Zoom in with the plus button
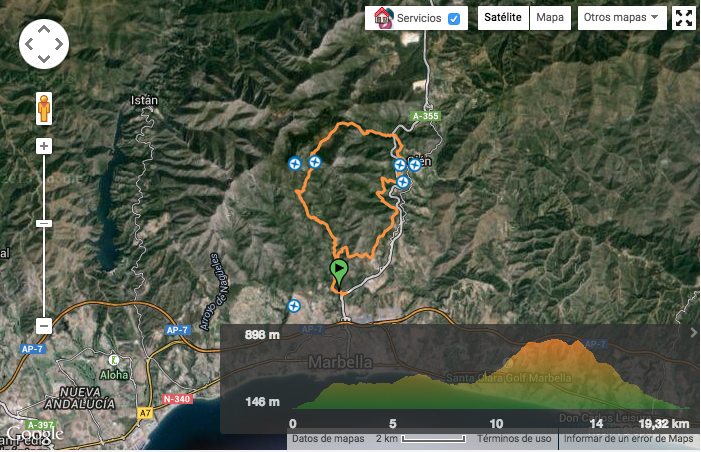This screenshot has width=701, height=452. (x=44, y=146)
